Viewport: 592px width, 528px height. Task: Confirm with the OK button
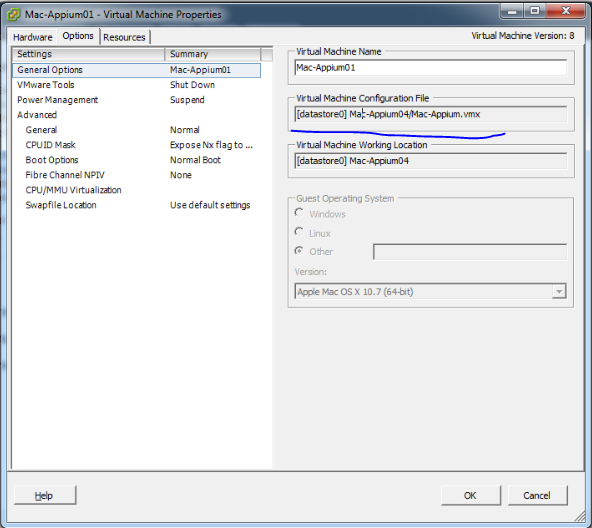point(470,496)
